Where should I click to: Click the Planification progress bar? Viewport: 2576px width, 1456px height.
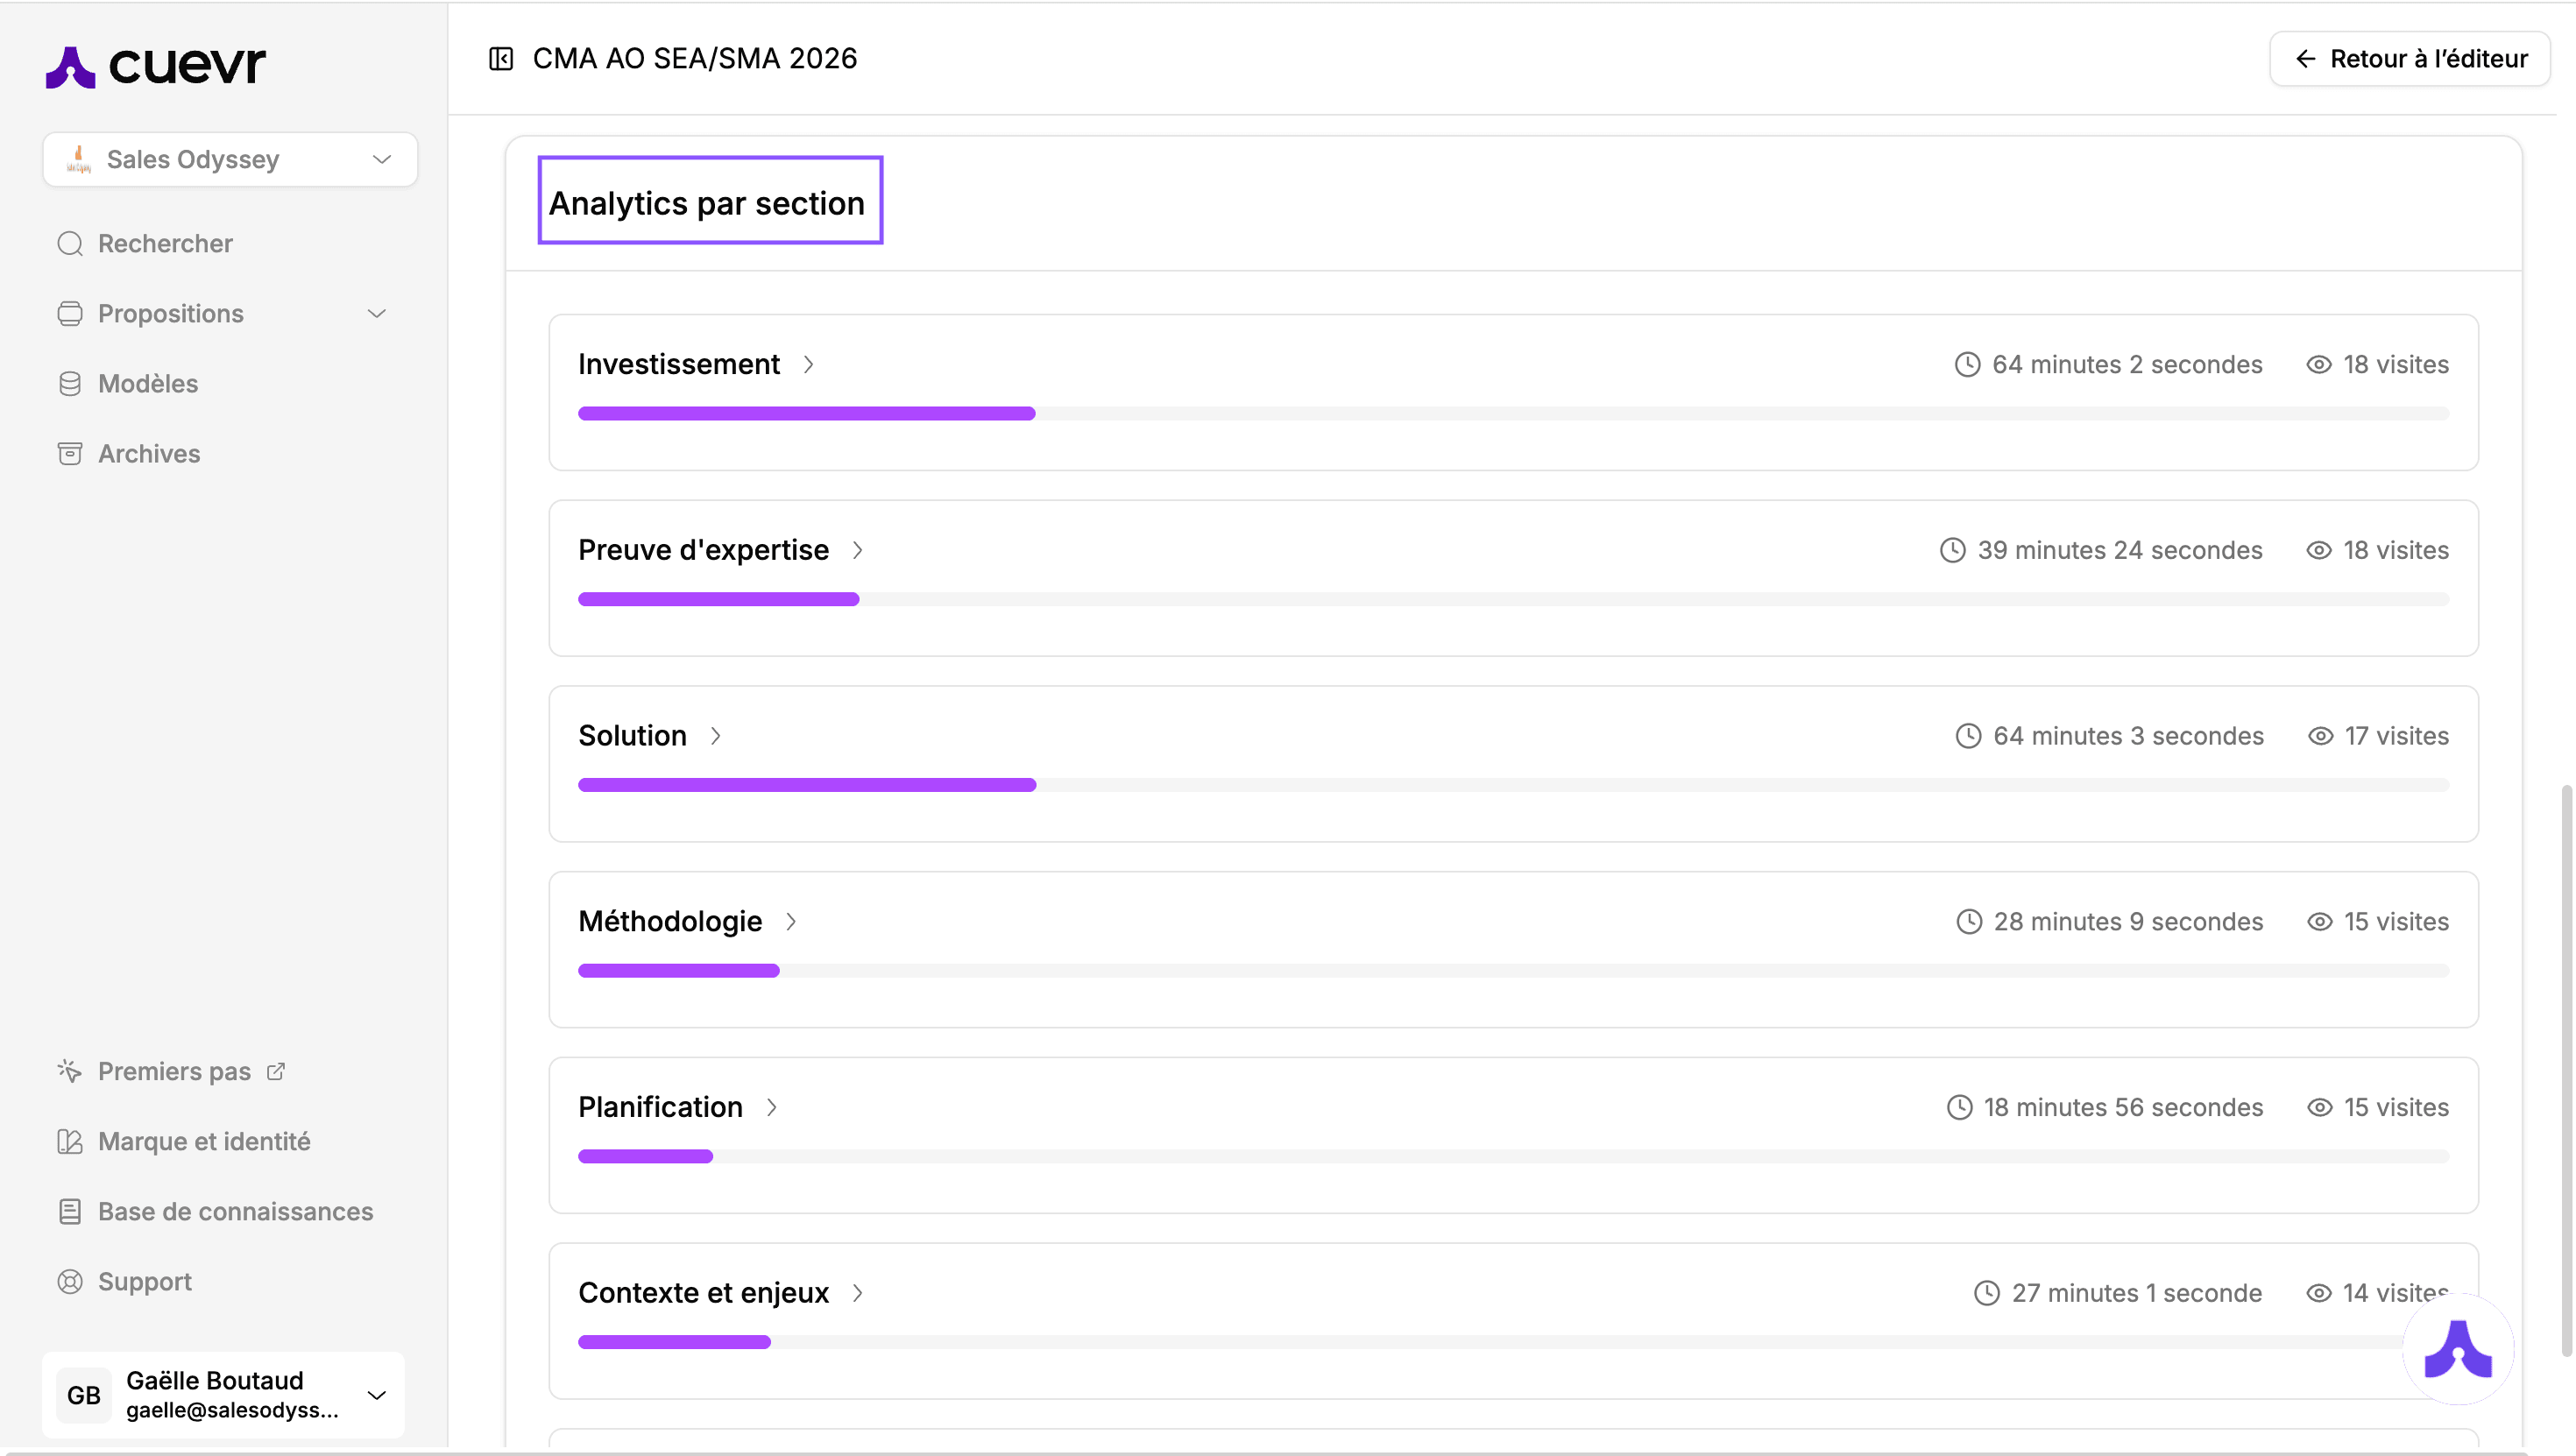[x=645, y=1156]
